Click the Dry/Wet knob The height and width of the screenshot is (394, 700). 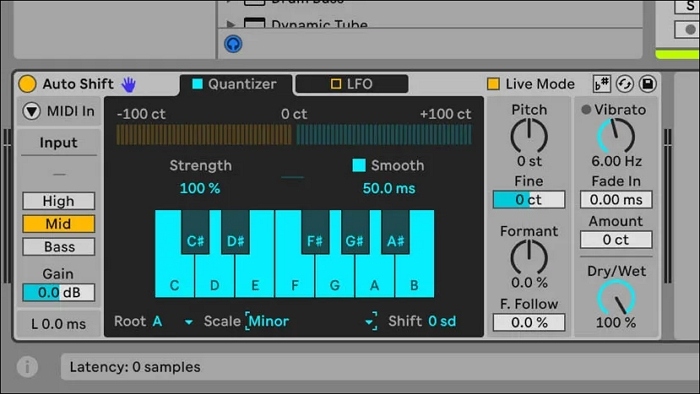[x=616, y=298]
